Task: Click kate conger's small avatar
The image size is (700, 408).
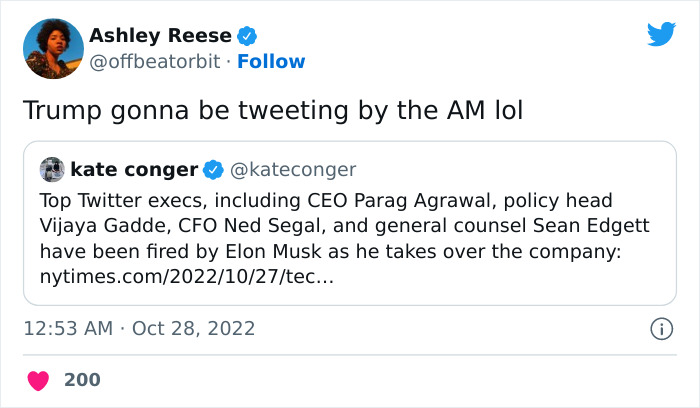Action: [52, 169]
